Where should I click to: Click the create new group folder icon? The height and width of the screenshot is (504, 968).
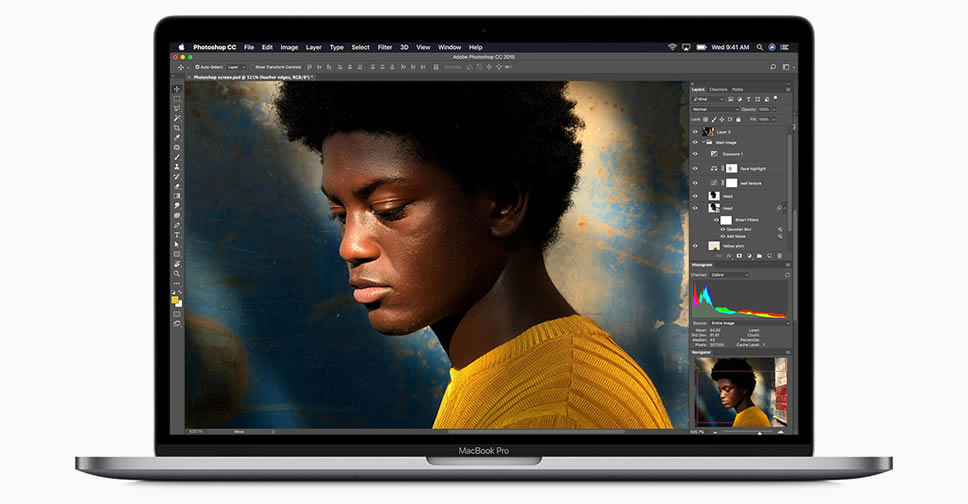[x=761, y=256]
